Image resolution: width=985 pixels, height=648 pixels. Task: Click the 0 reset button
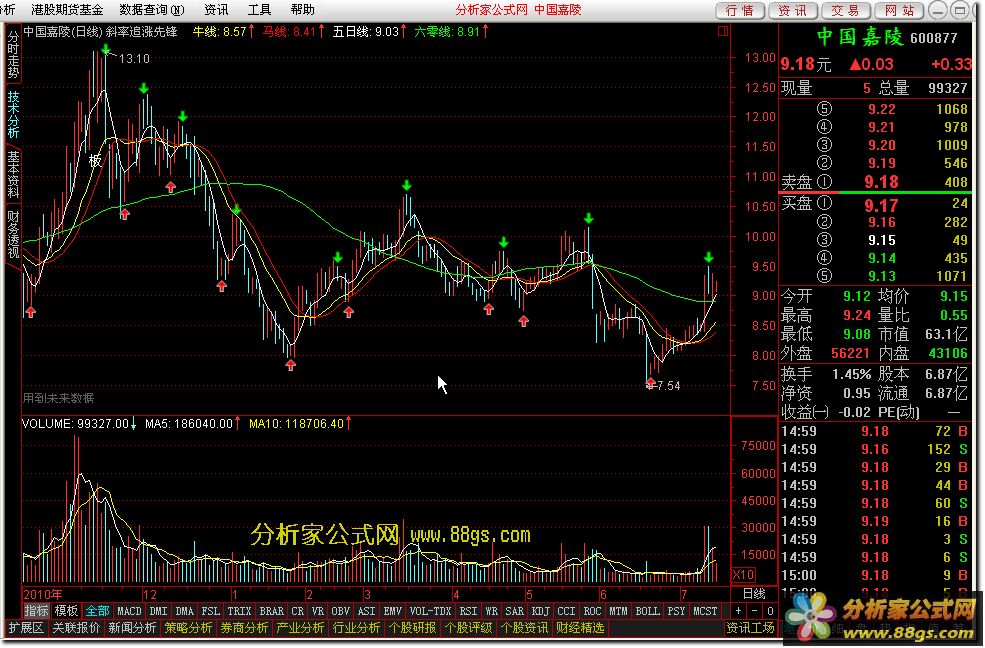click(x=770, y=611)
